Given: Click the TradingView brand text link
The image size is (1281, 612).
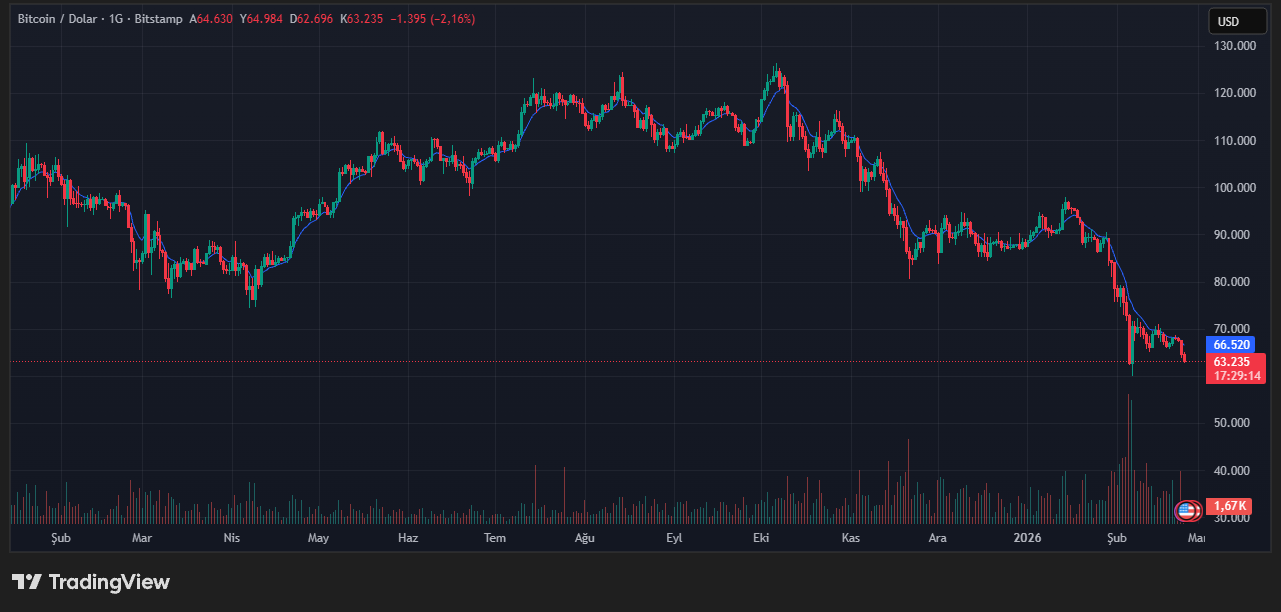Looking at the screenshot, I should [109, 582].
